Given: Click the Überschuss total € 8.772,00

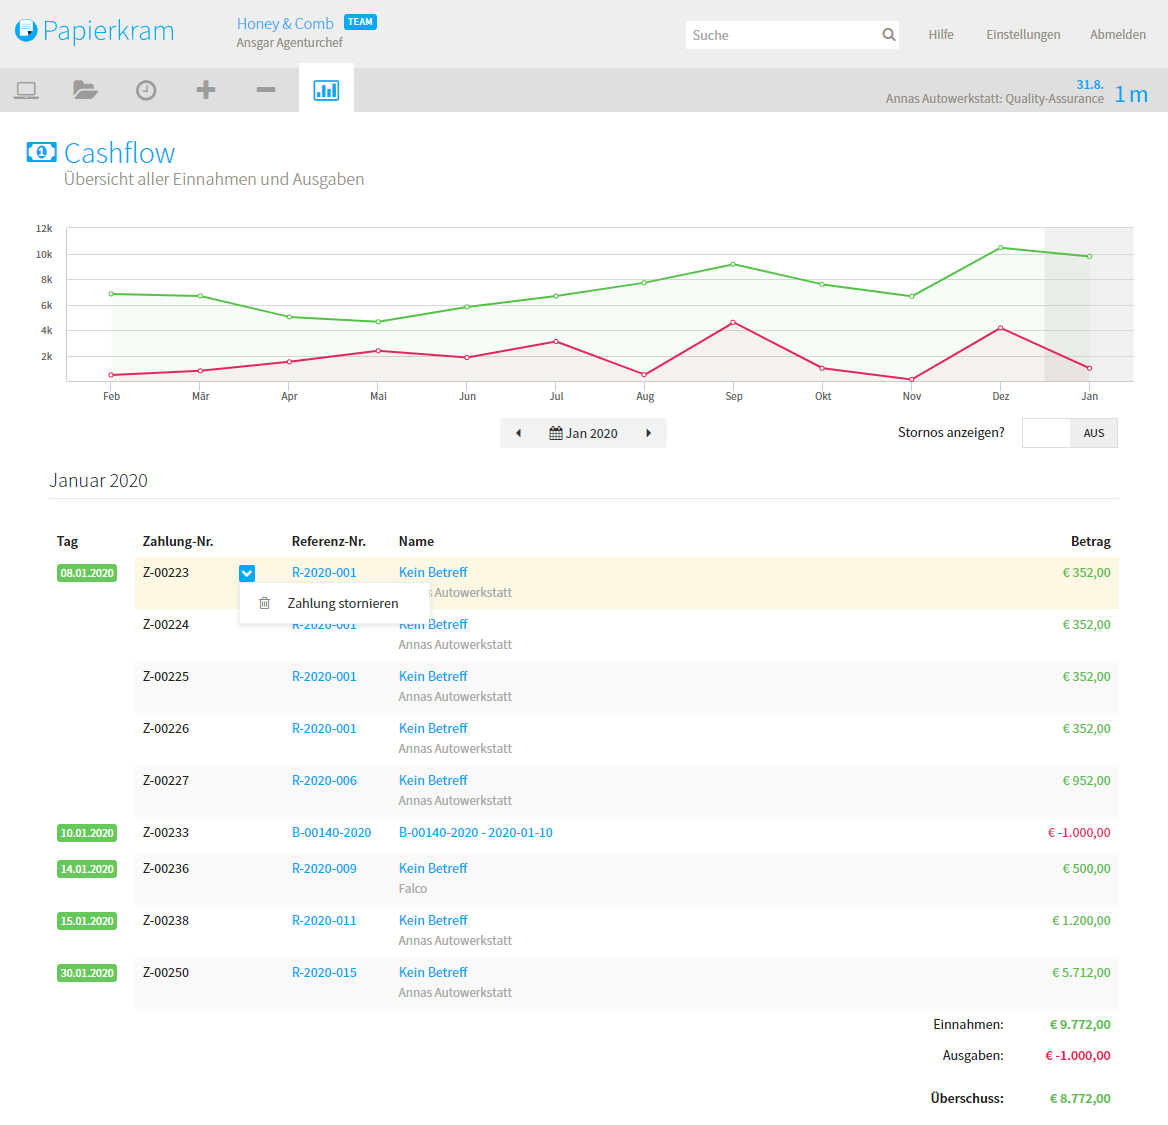Looking at the screenshot, I should [x=1080, y=1098].
